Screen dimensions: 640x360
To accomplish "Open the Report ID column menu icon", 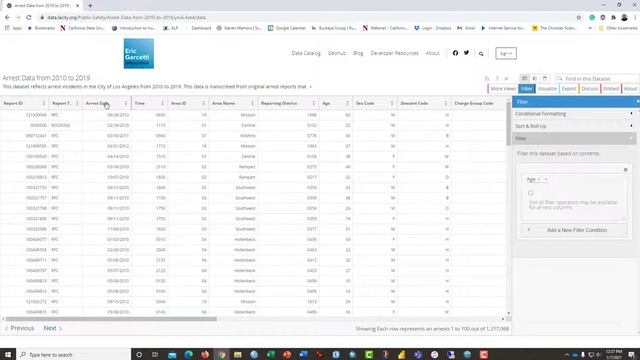I will [x=44, y=103].
